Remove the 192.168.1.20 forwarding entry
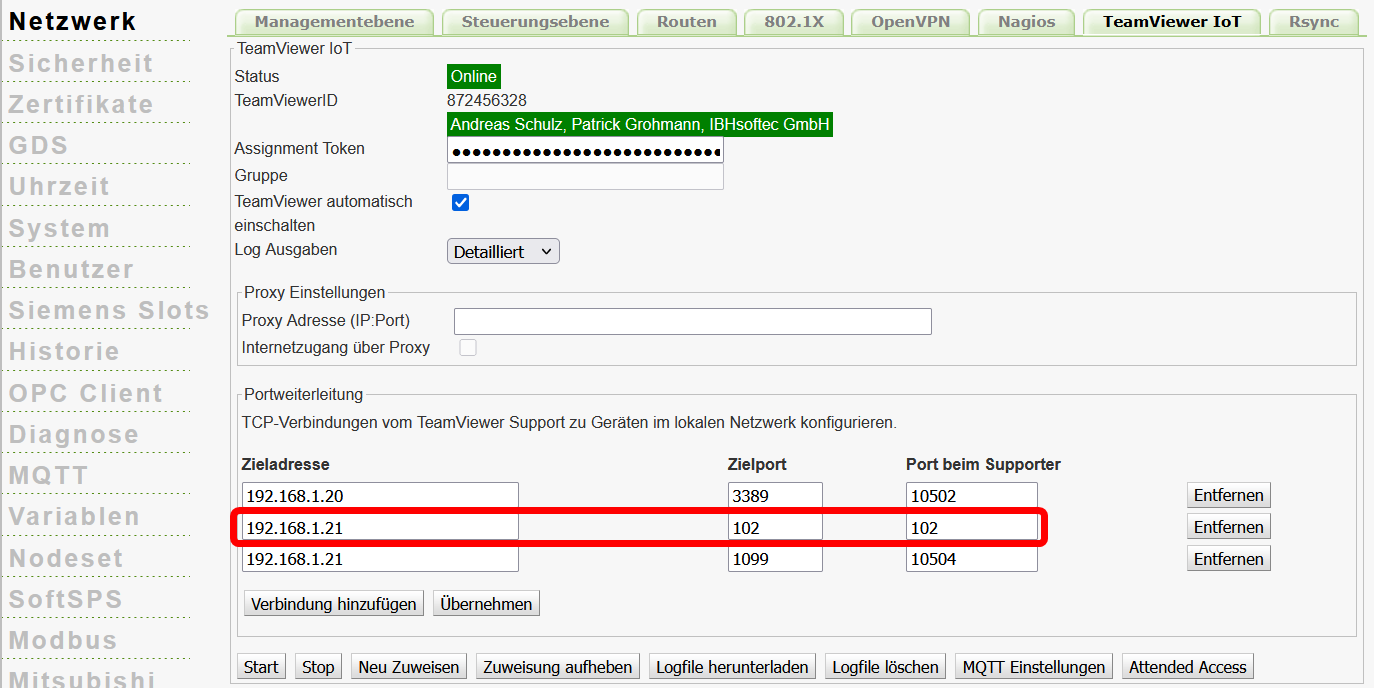The image size is (1374, 688). click(1229, 495)
